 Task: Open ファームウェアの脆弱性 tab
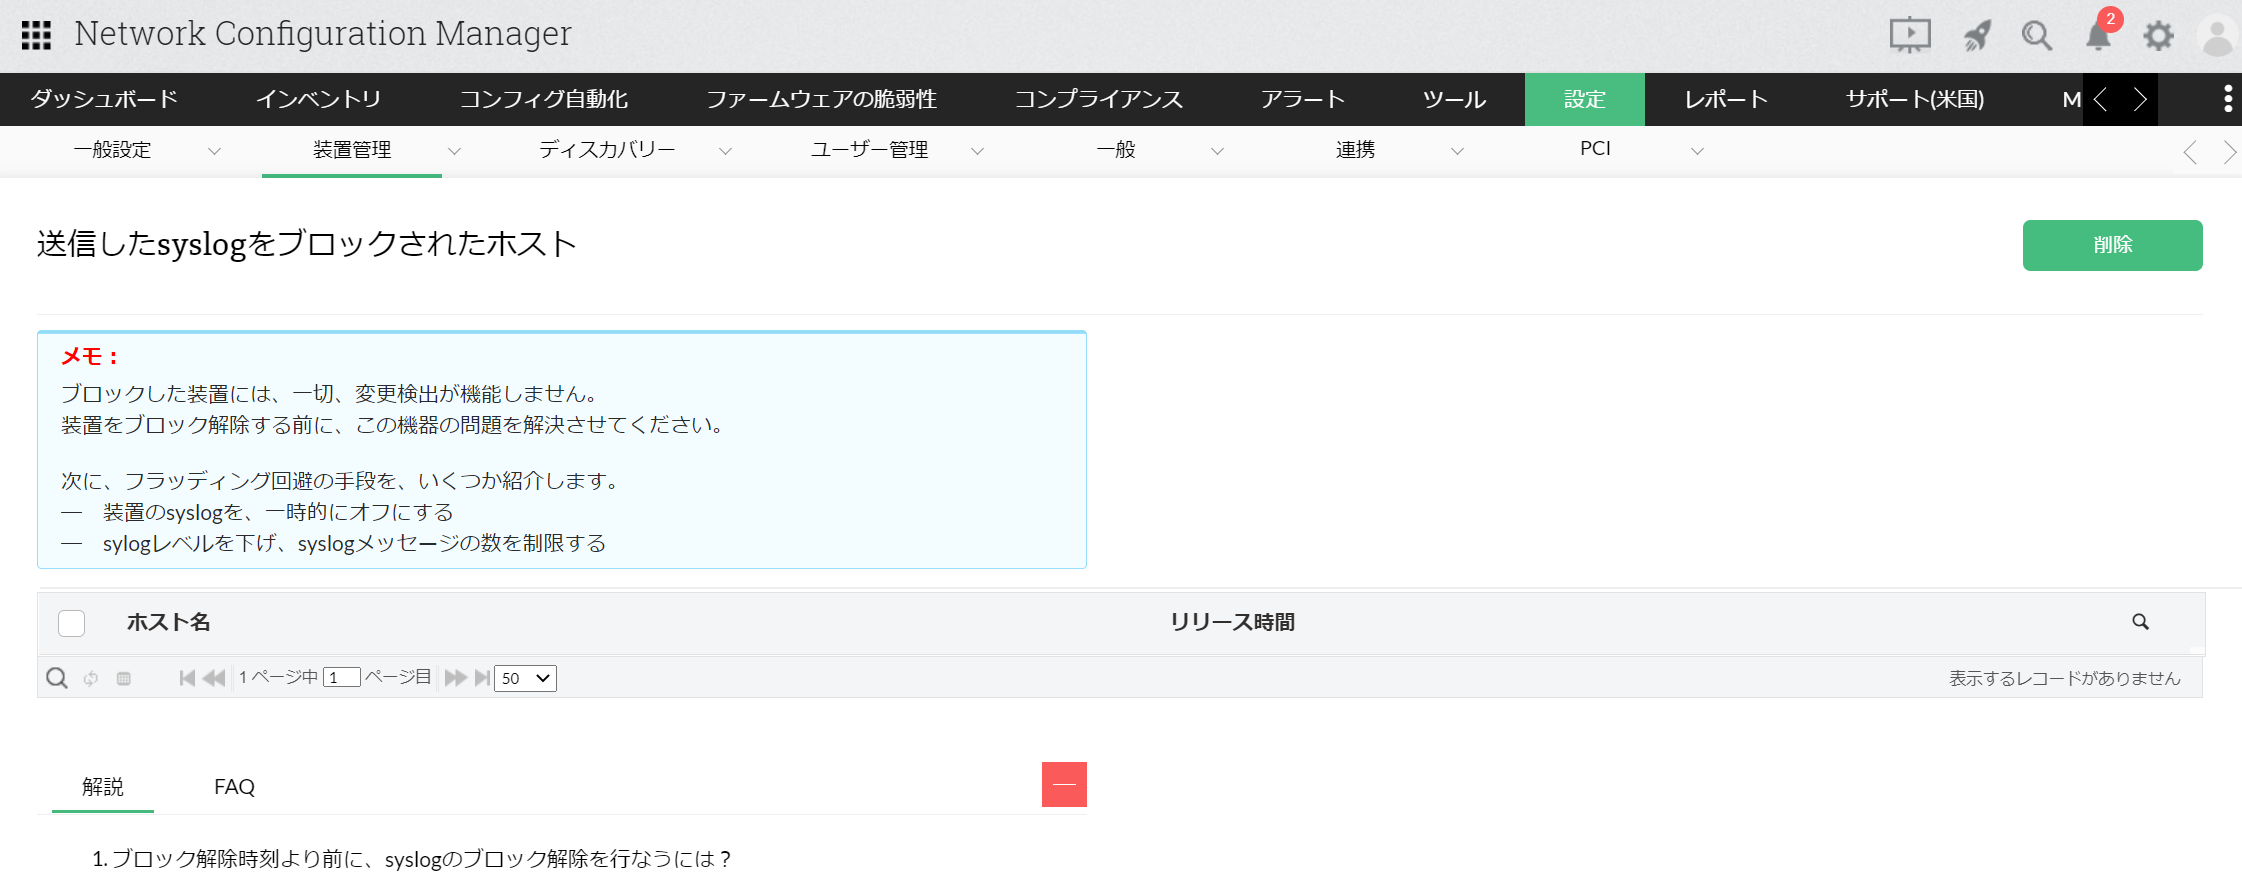point(822,99)
